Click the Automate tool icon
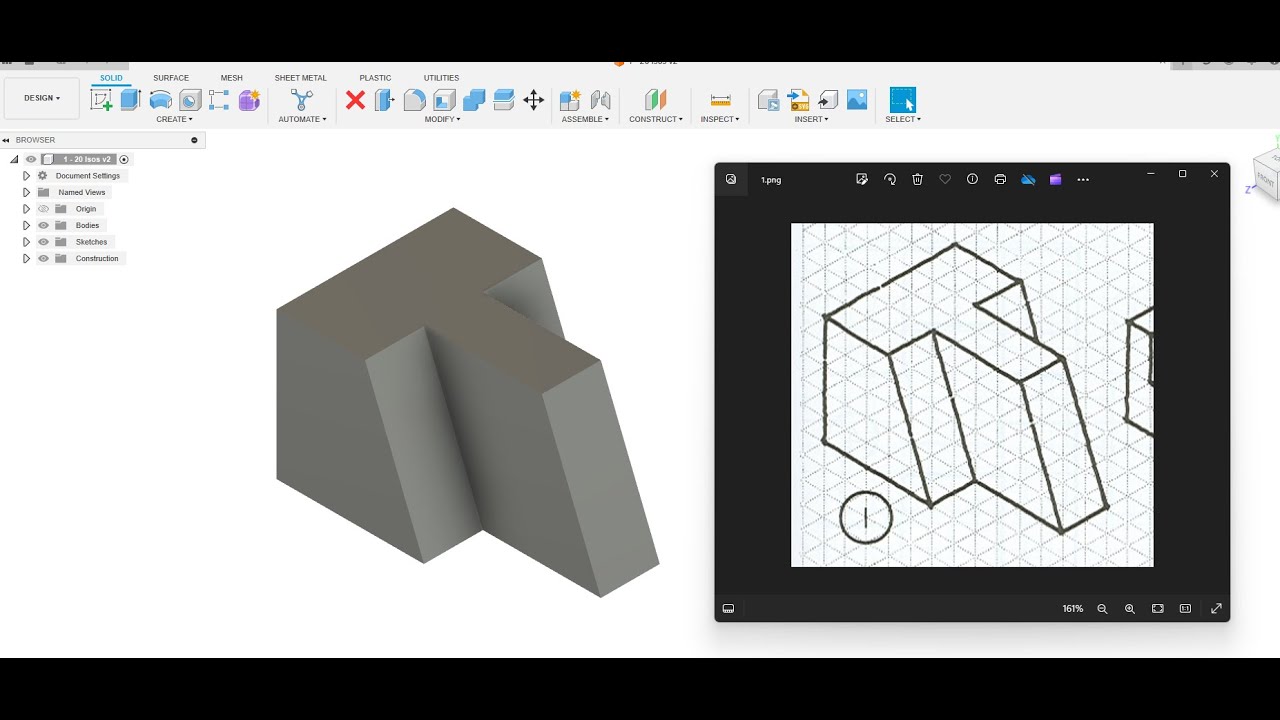The height and width of the screenshot is (720, 1280). [302, 99]
